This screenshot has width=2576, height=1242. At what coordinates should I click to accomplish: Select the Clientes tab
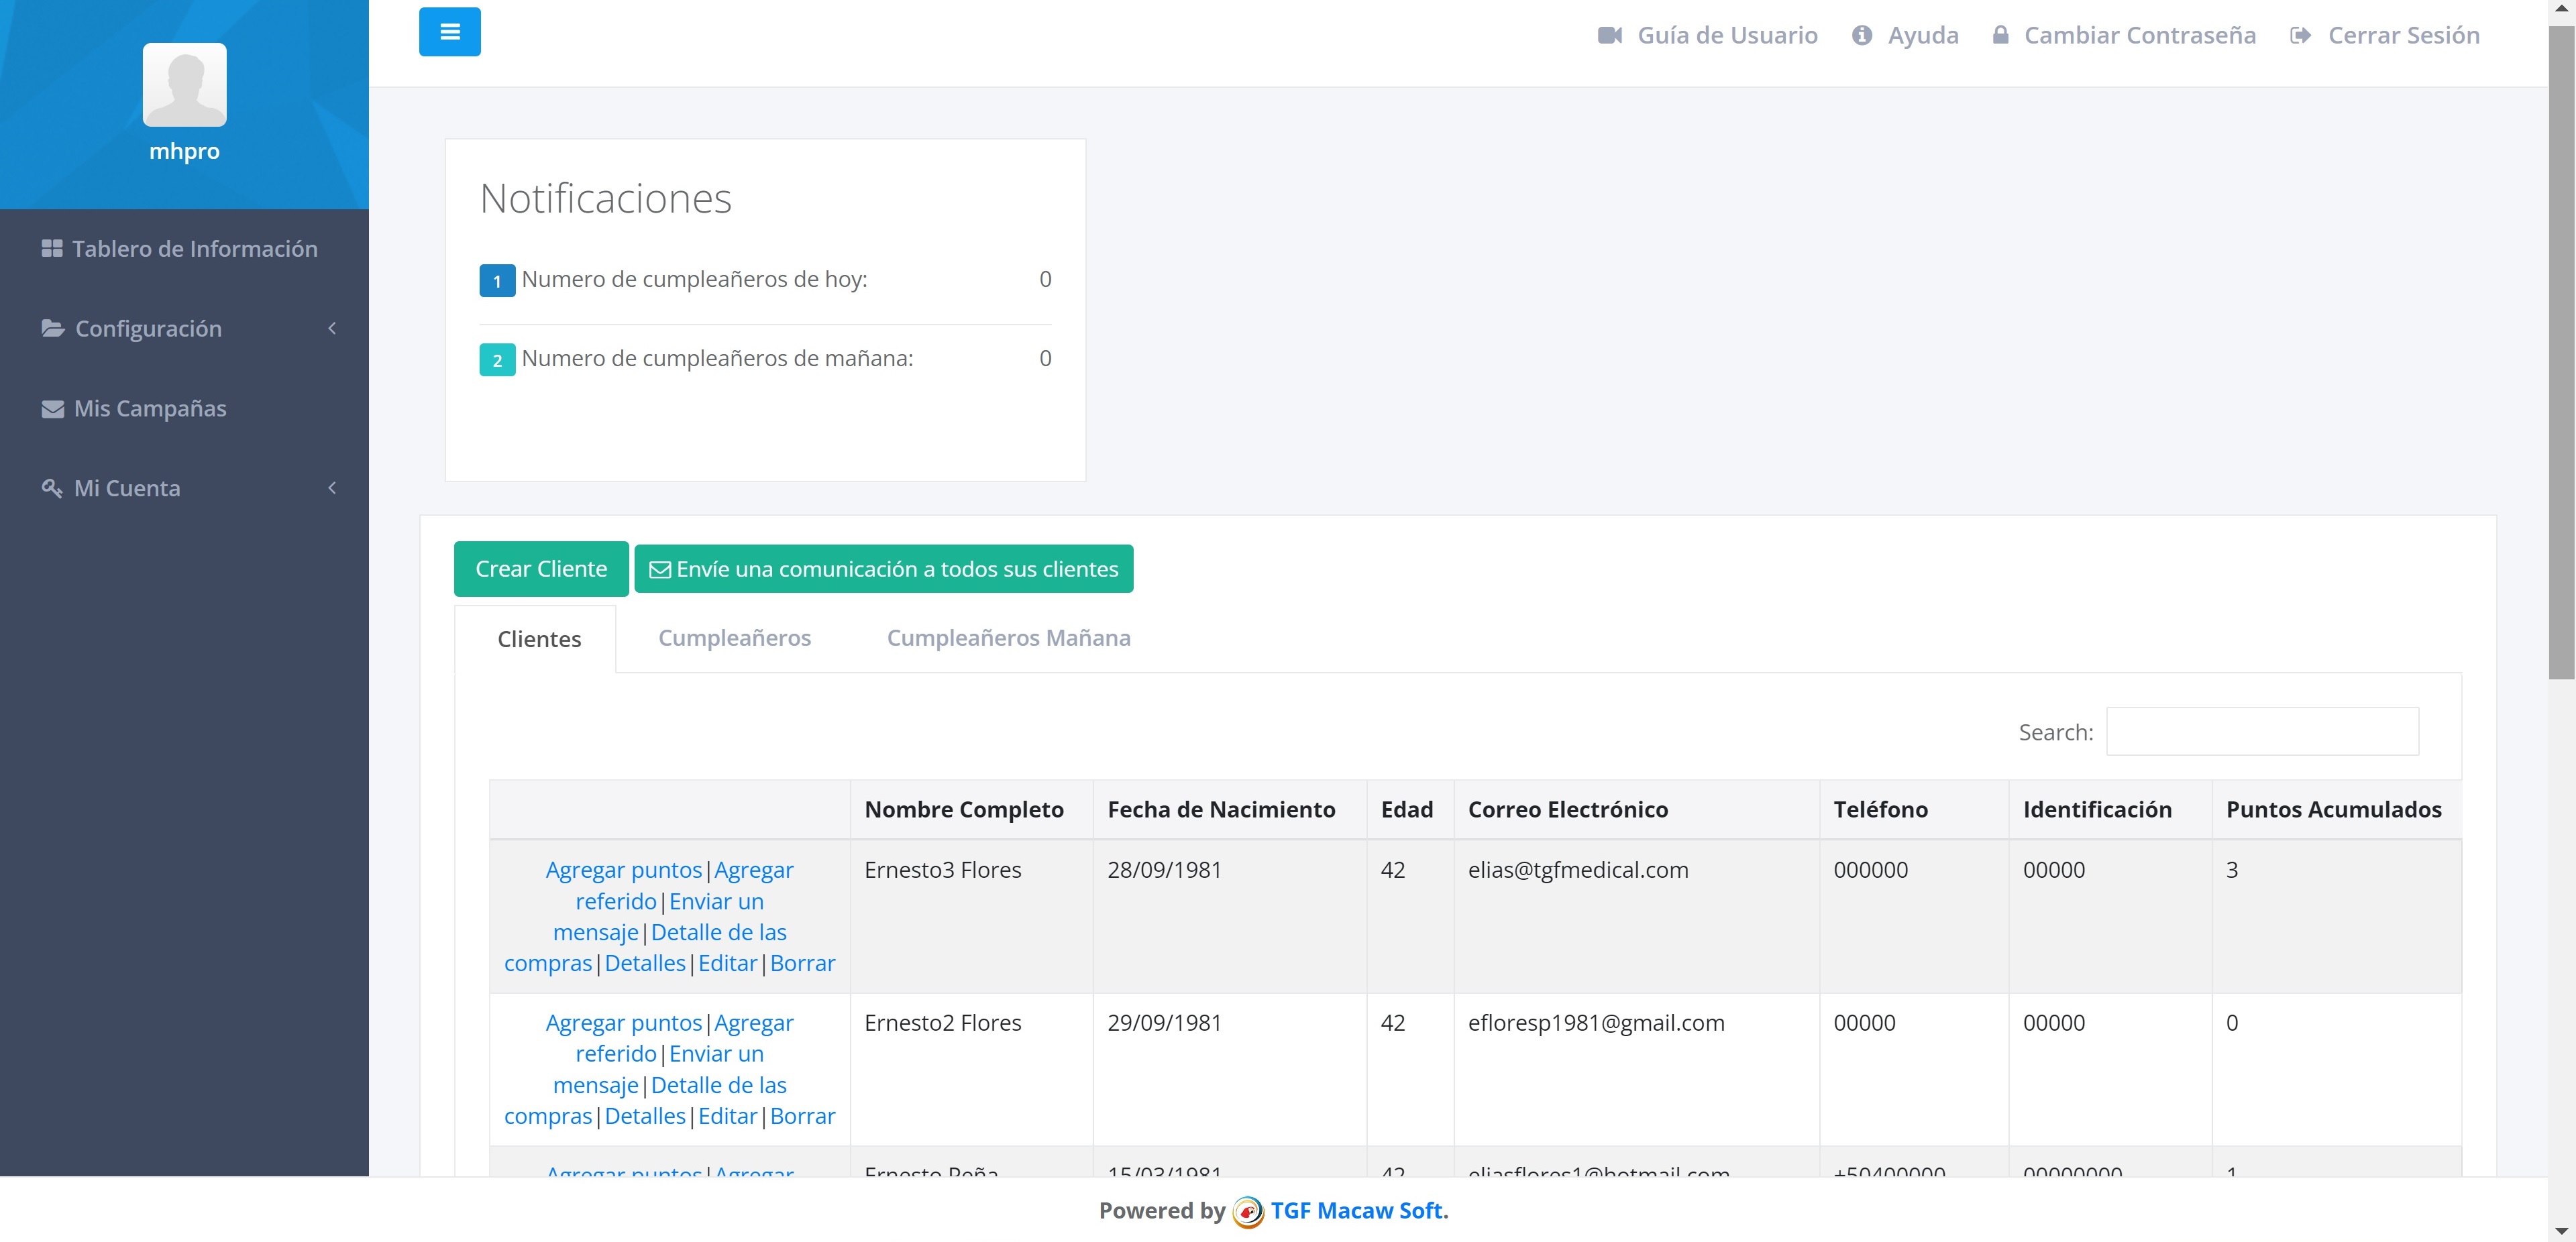[x=539, y=639]
